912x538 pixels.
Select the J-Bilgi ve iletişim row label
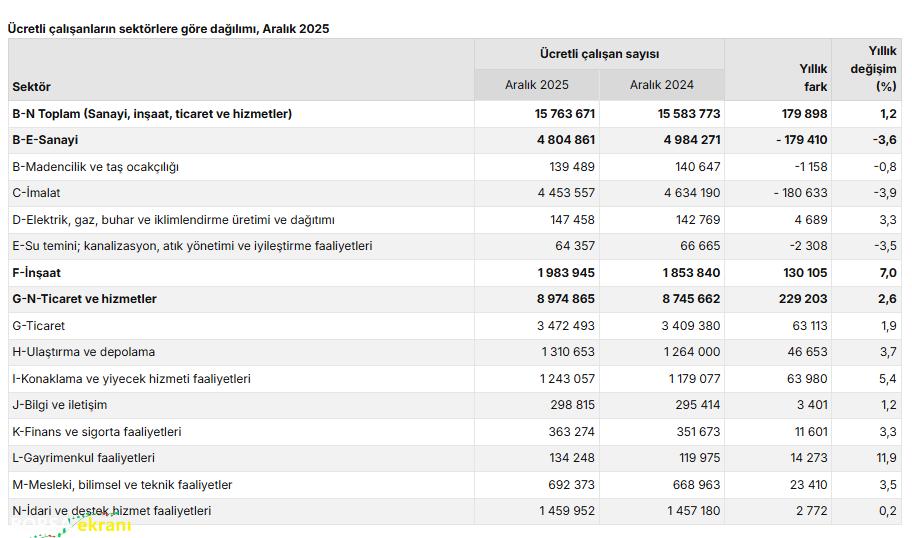point(59,405)
